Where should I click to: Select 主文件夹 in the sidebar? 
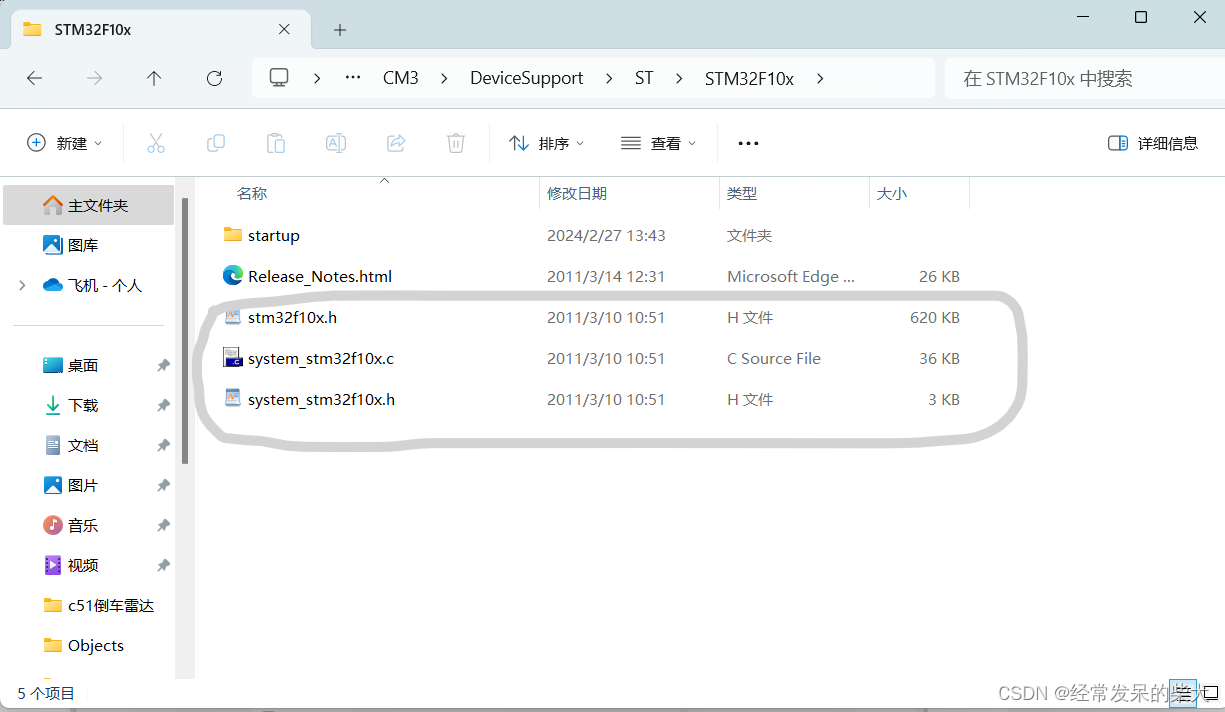(x=88, y=205)
